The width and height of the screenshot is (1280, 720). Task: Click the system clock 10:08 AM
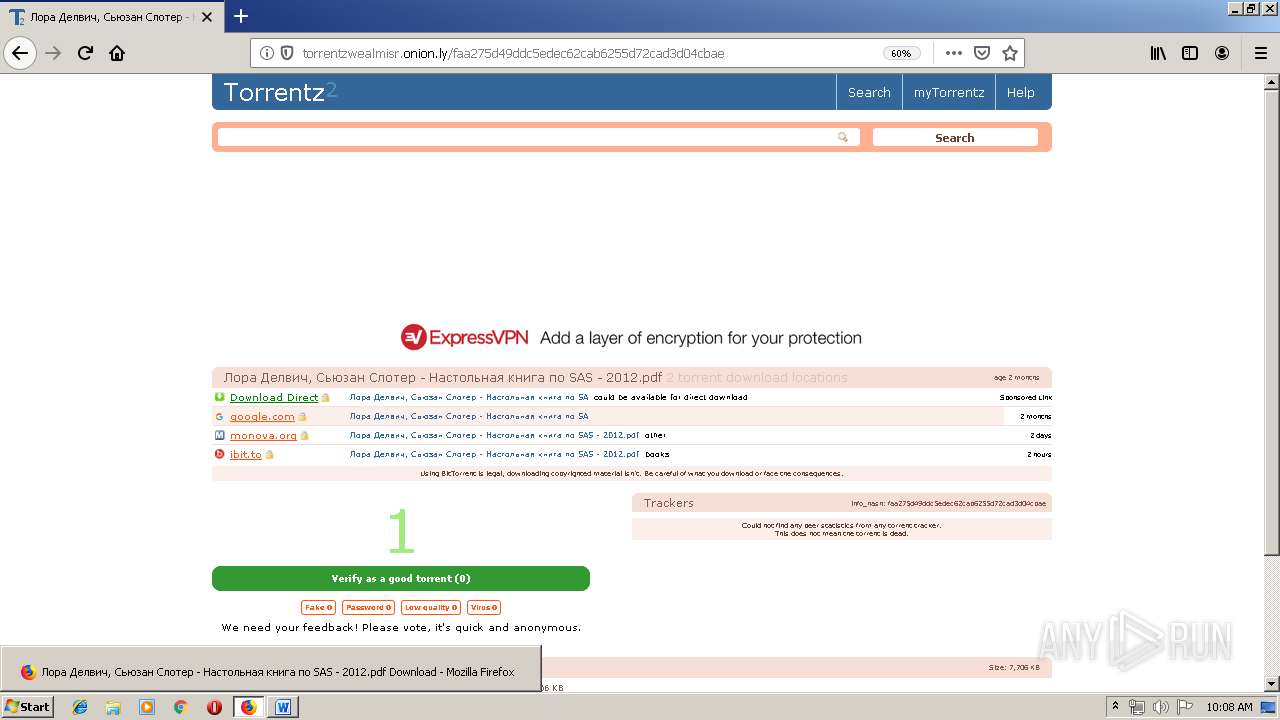tap(1229, 707)
